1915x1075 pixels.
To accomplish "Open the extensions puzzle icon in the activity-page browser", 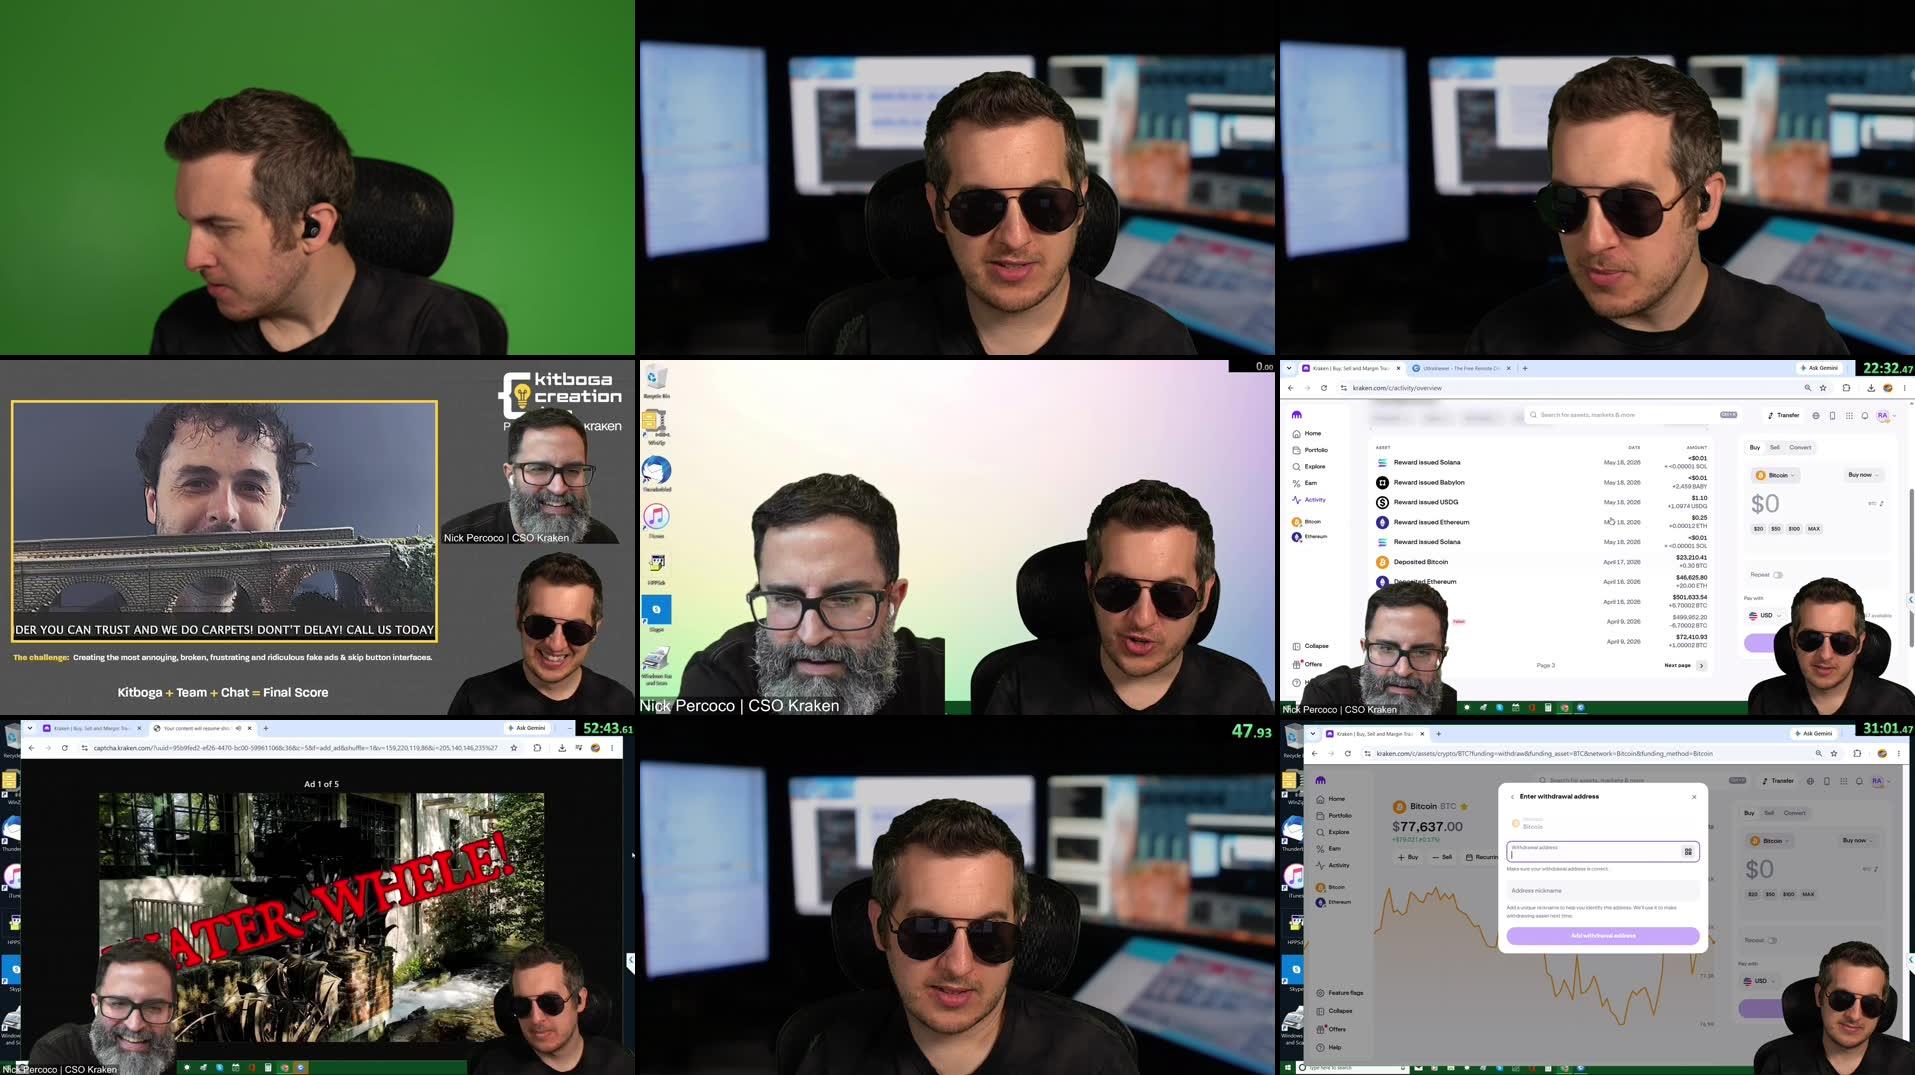I will 1847,388.
